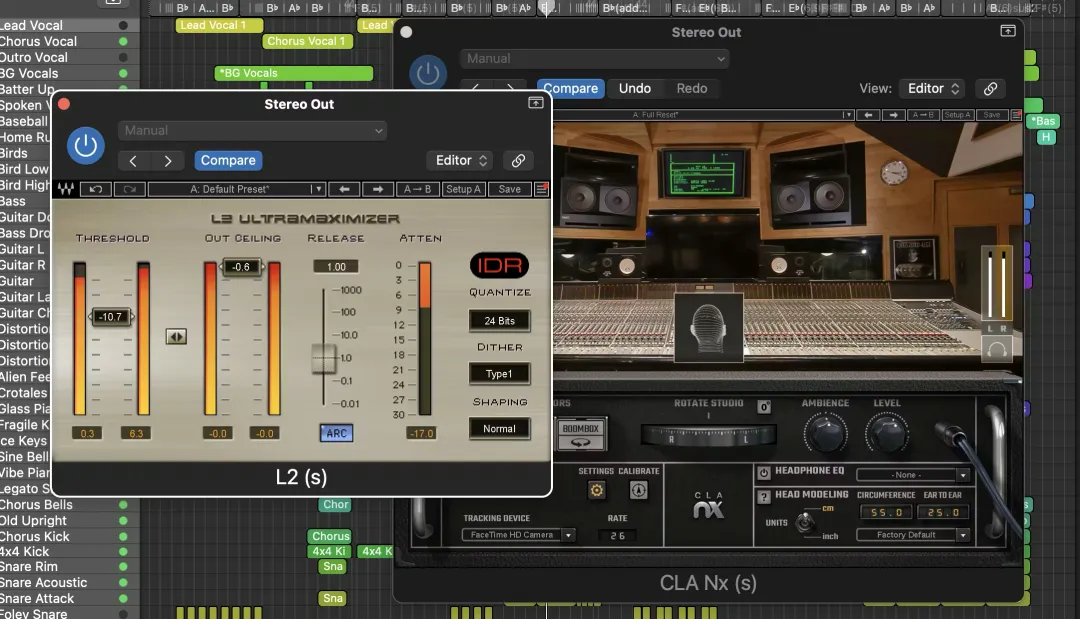Toggle the Boombox speaker button
The height and width of the screenshot is (619, 1080).
click(x=581, y=434)
